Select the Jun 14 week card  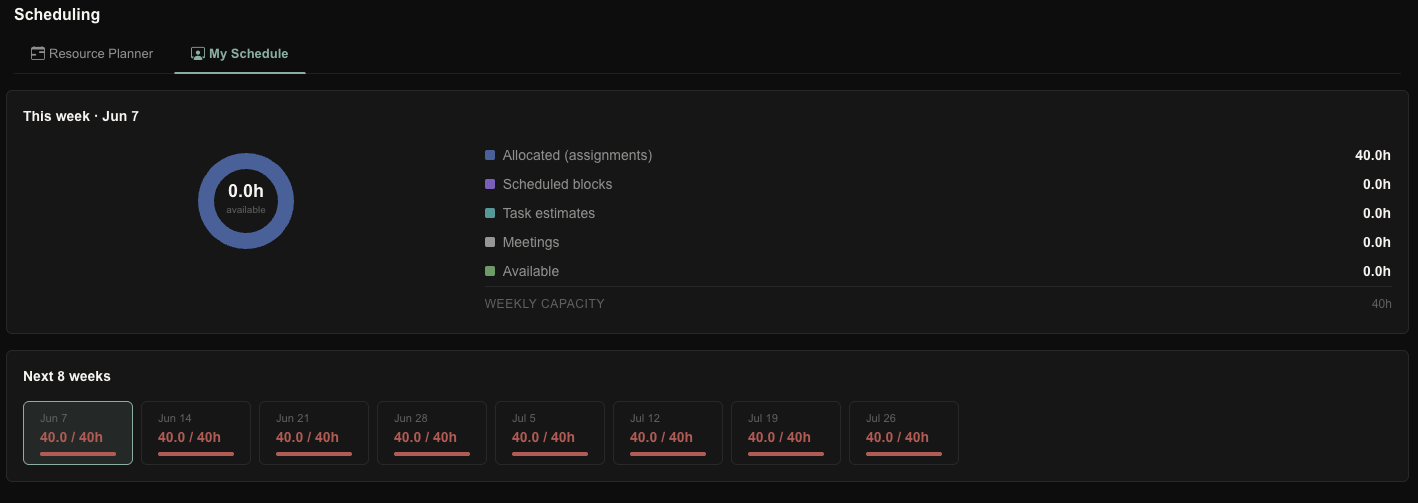(x=196, y=433)
